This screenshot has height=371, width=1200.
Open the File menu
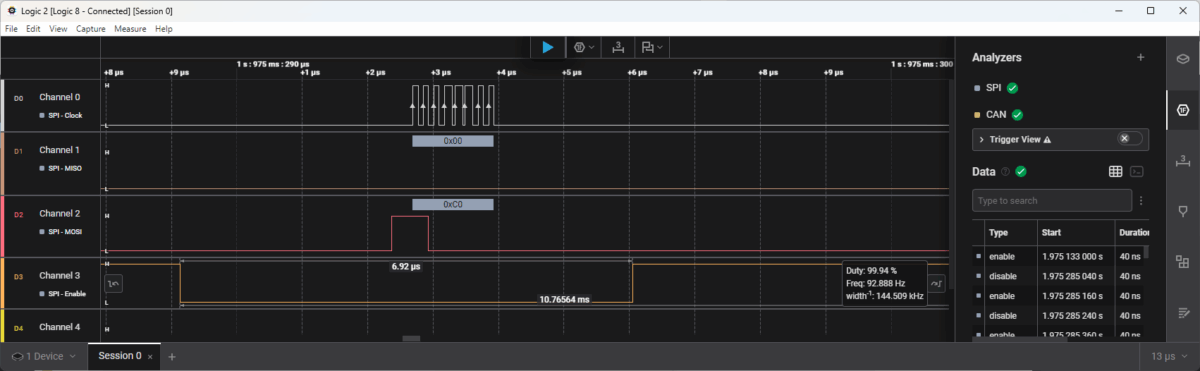(12, 29)
